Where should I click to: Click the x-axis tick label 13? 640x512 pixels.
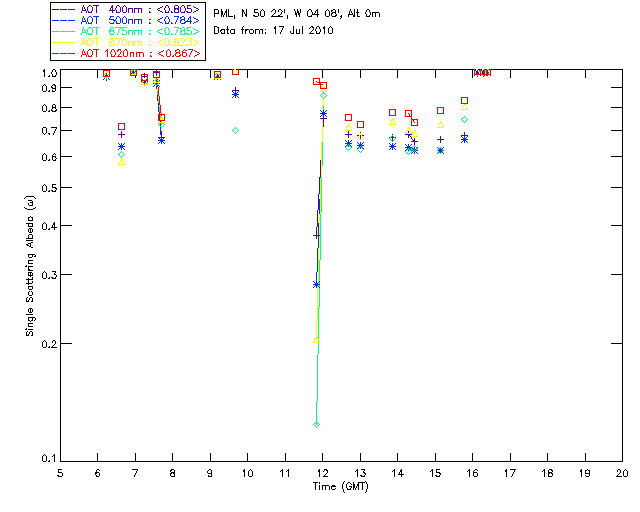360,473
